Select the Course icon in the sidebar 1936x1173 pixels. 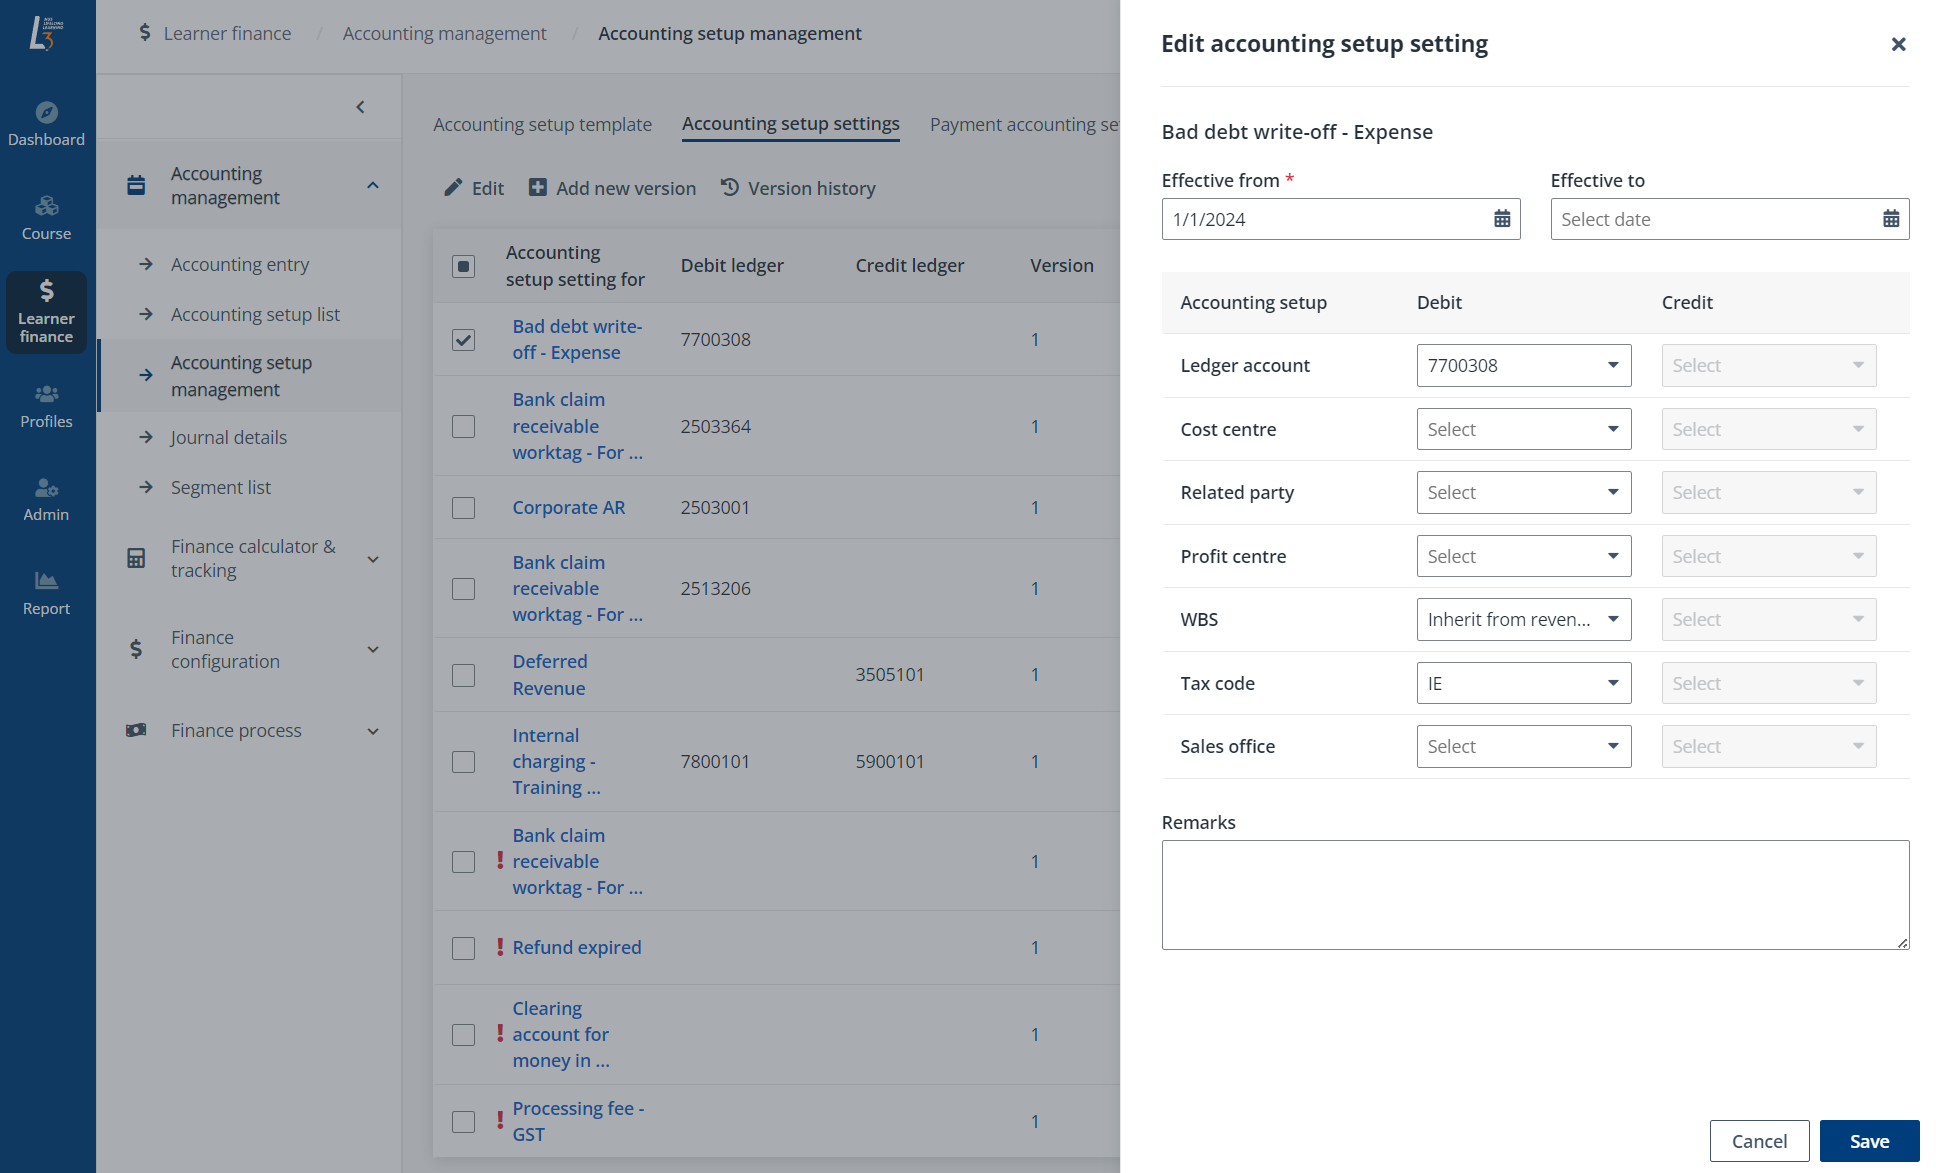46,216
